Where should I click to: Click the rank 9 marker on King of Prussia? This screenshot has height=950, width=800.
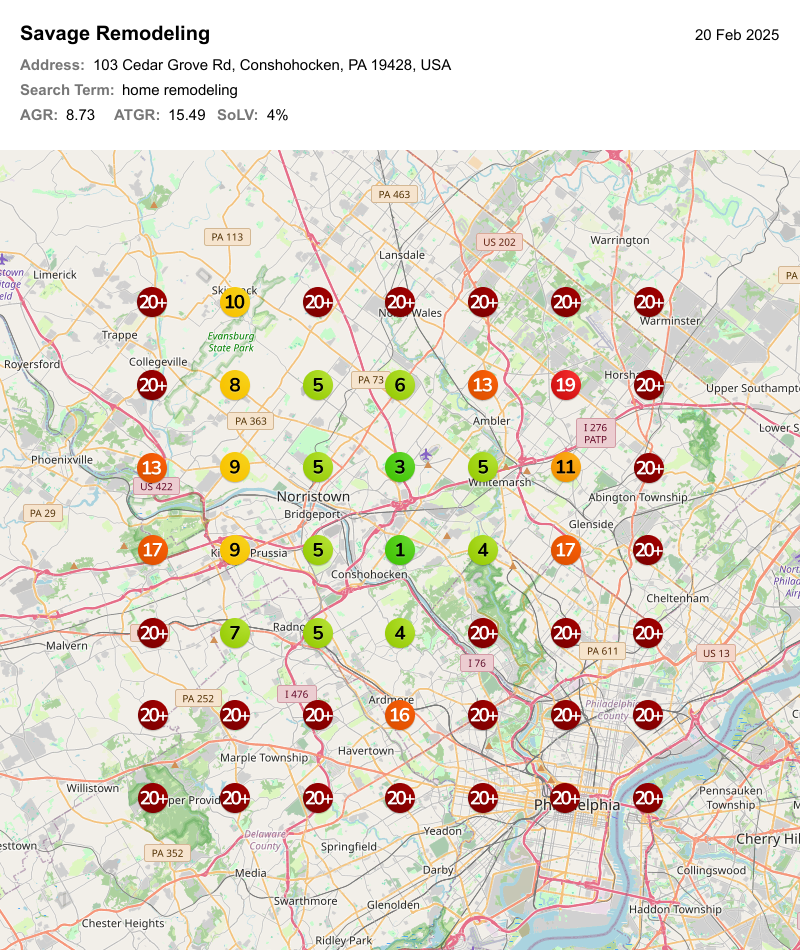[235, 550]
